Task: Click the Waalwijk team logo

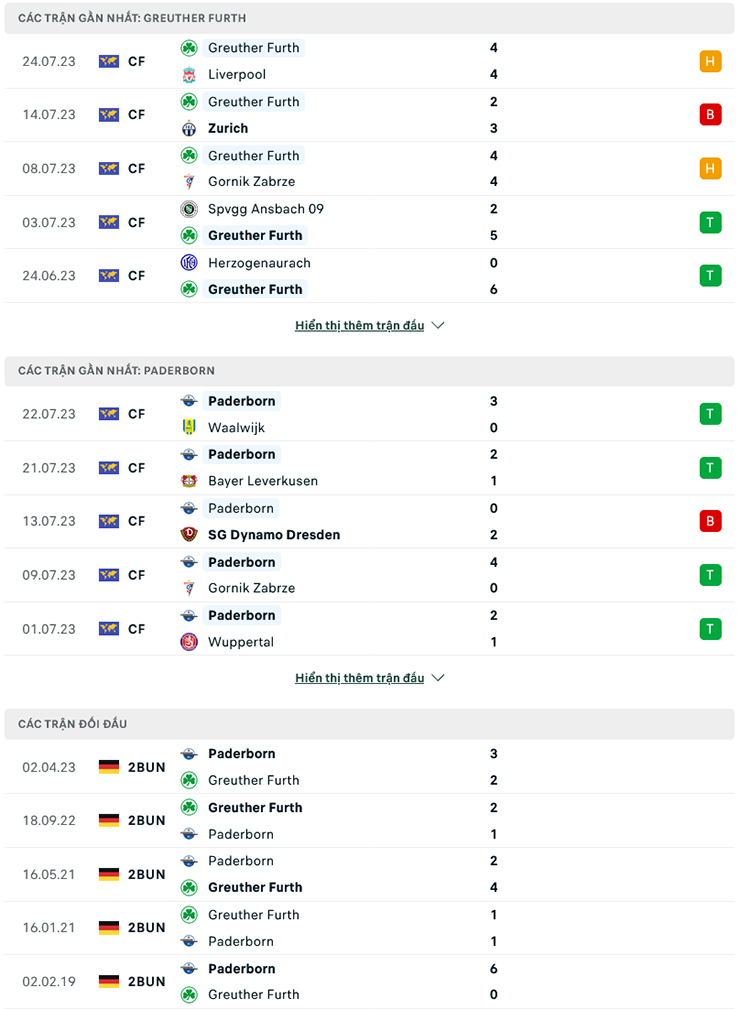Action: click(189, 427)
